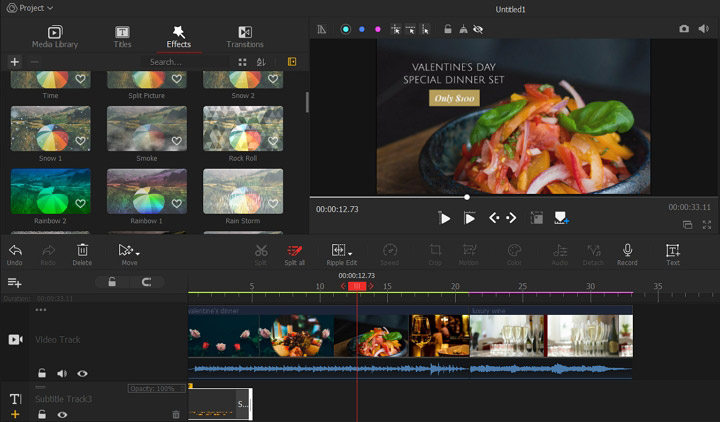Click the Undo arrow
720x422 pixels.
tap(15, 250)
